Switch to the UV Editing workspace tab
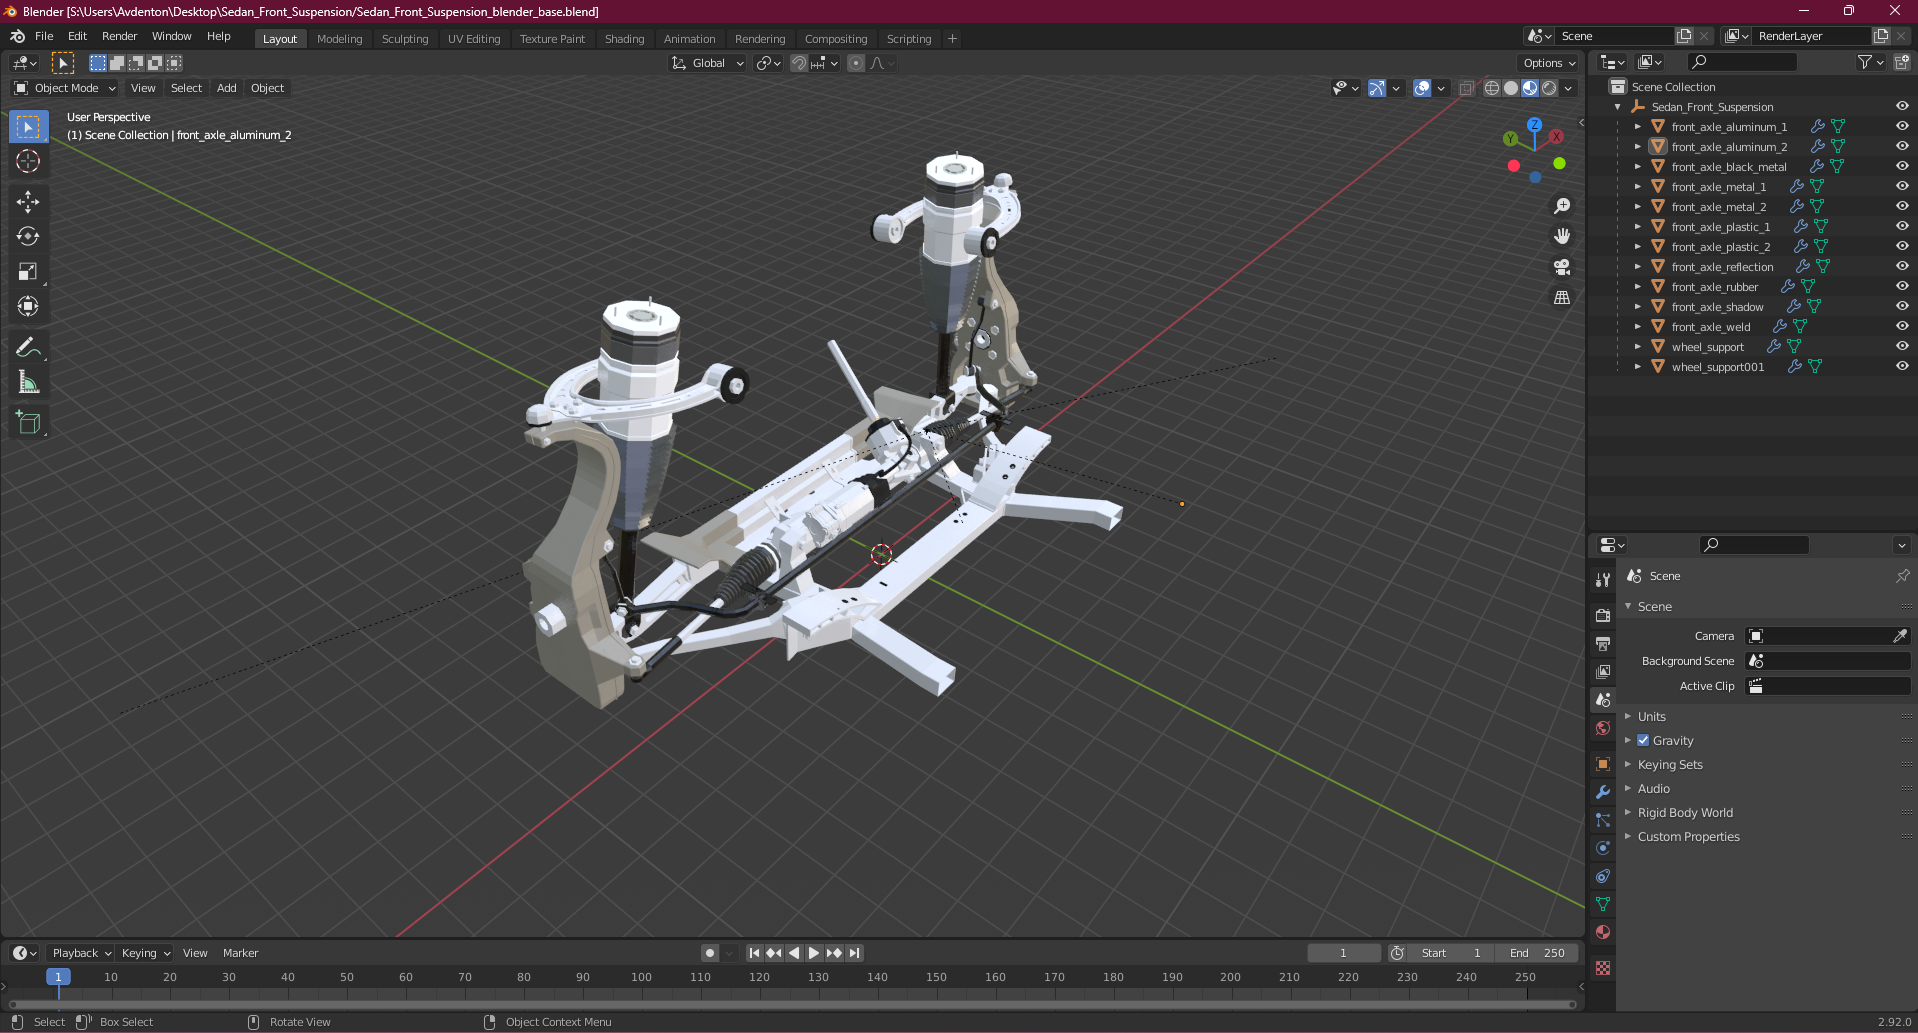This screenshot has width=1918, height=1033. coord(474,39)
